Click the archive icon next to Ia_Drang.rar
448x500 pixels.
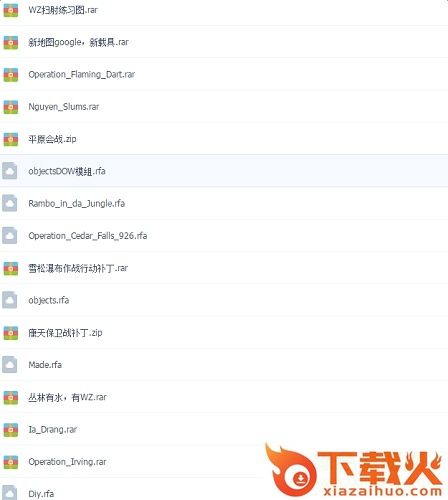point(11,430)
